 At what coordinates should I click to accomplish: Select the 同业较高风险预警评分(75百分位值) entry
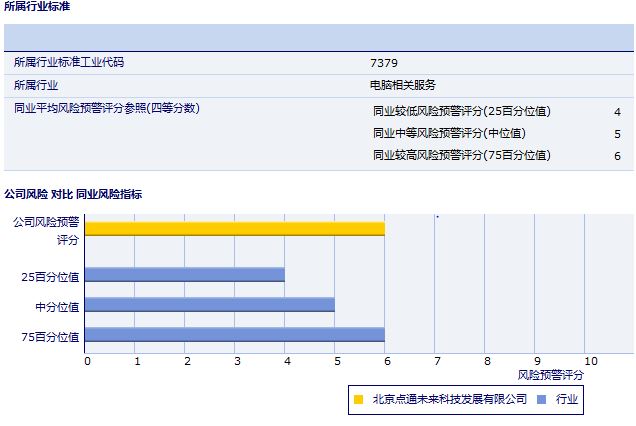click(461, 155)
